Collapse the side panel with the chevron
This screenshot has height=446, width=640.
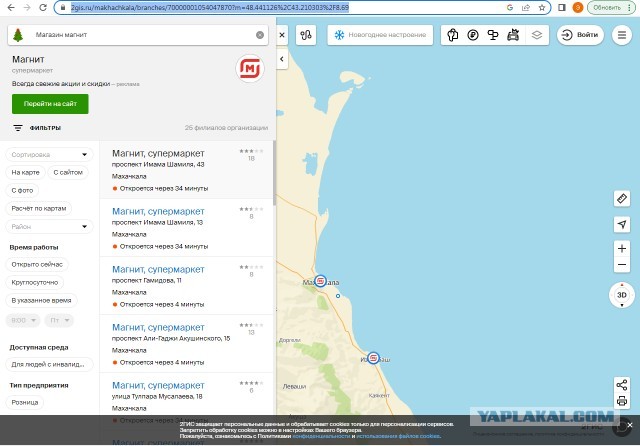(282, 59)
